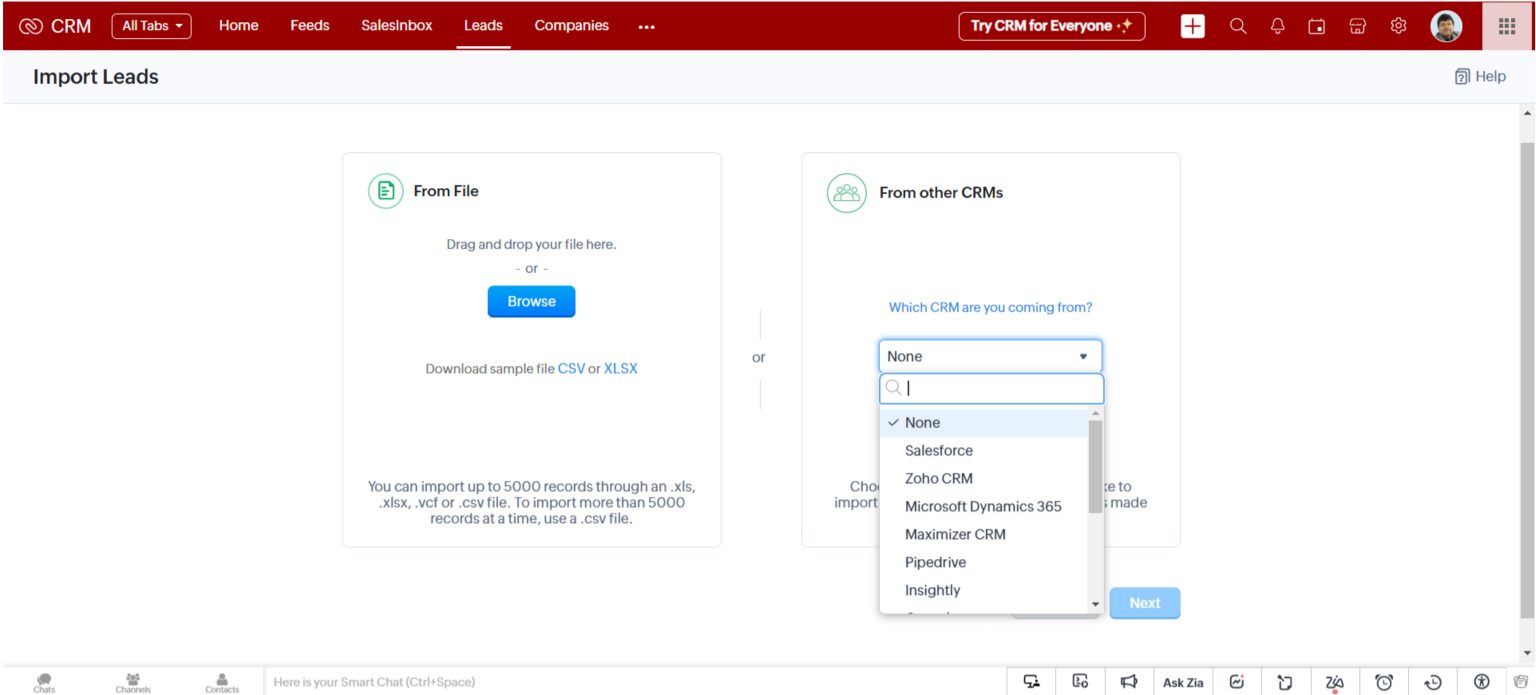
Task: Go to the SalesInbox tab
Action: tap(396, 25)
